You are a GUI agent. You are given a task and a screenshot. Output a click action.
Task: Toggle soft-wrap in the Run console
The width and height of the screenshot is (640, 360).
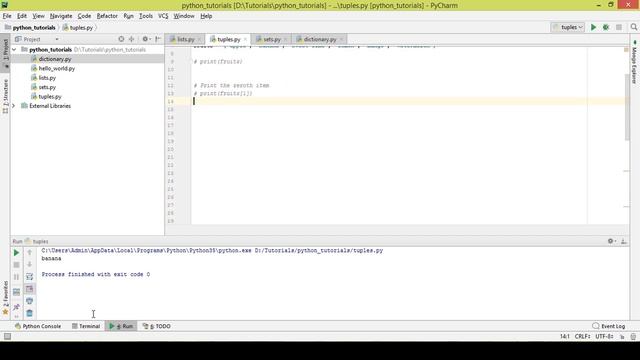[x=29, y=277]
